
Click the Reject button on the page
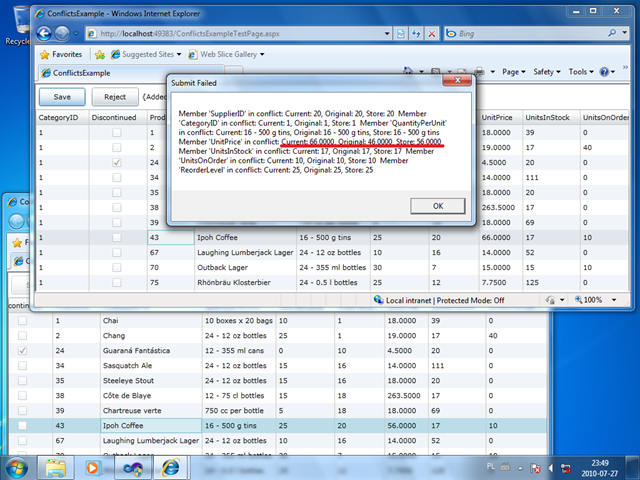coord(115,97)
